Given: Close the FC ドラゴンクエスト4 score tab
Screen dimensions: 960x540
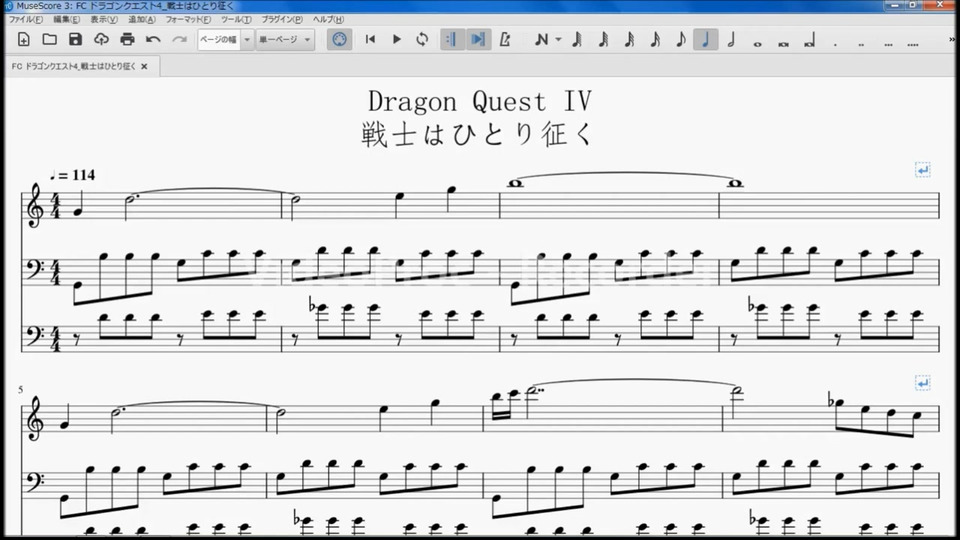Looking at the screenshot, I should click(x=144, y=66).
